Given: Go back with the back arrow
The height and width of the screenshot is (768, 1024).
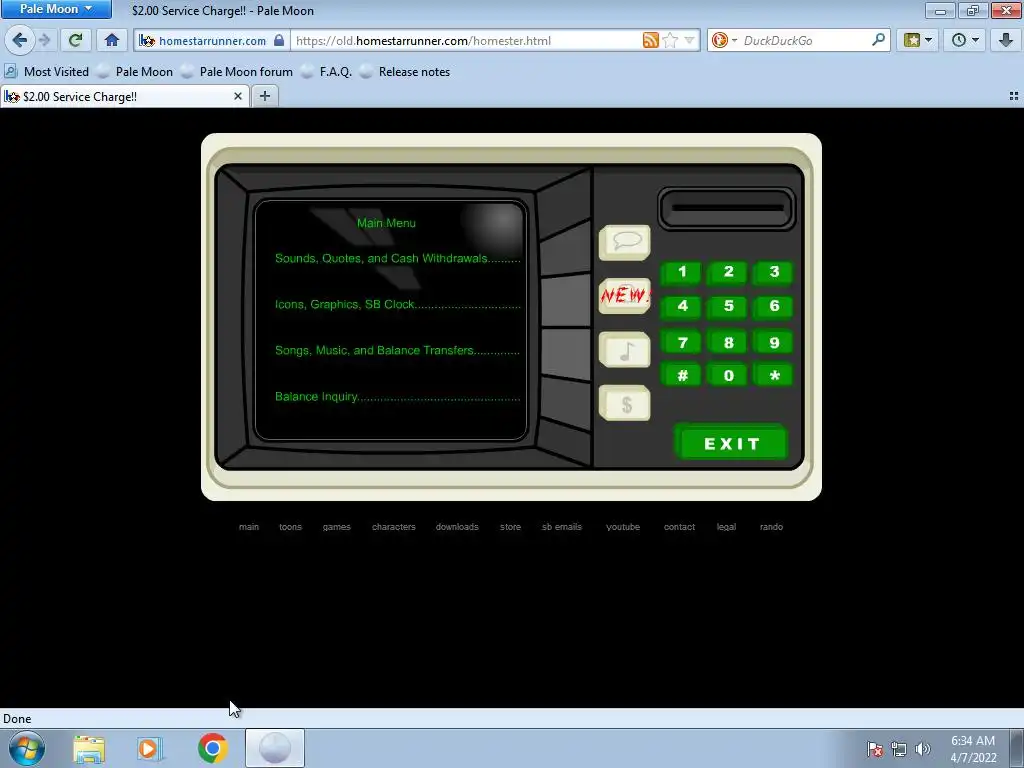Looking at the screenshot, I should (x=20, y=40).
